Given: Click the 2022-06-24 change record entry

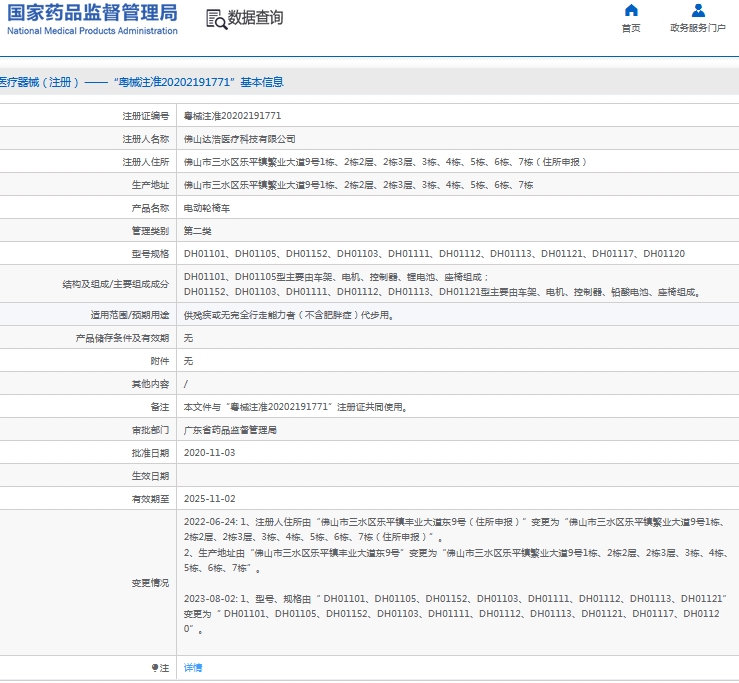Looking at the screenshot, I should pyautogui.click(x=455, y=545).
